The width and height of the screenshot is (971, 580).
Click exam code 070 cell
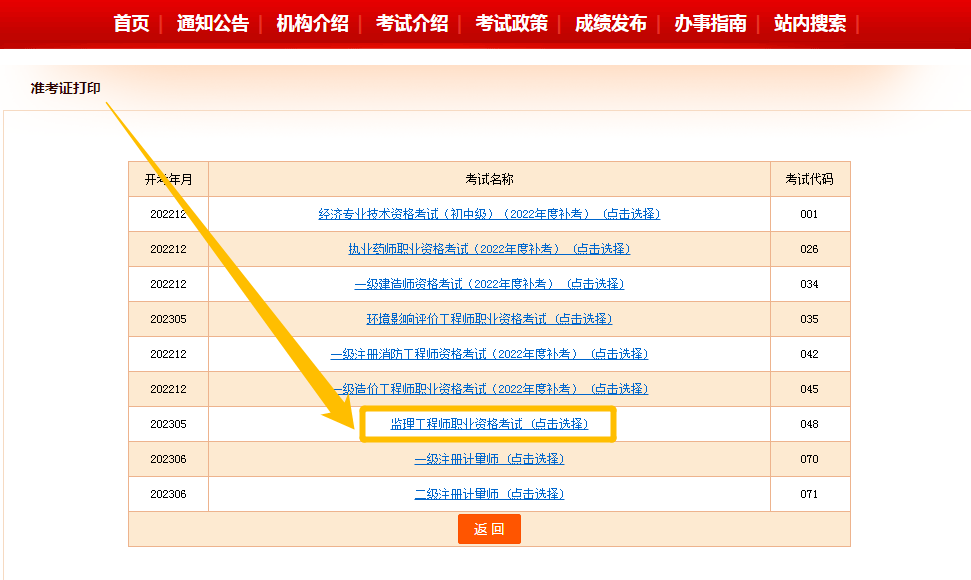pyautogui.click(x=809, y=459)
